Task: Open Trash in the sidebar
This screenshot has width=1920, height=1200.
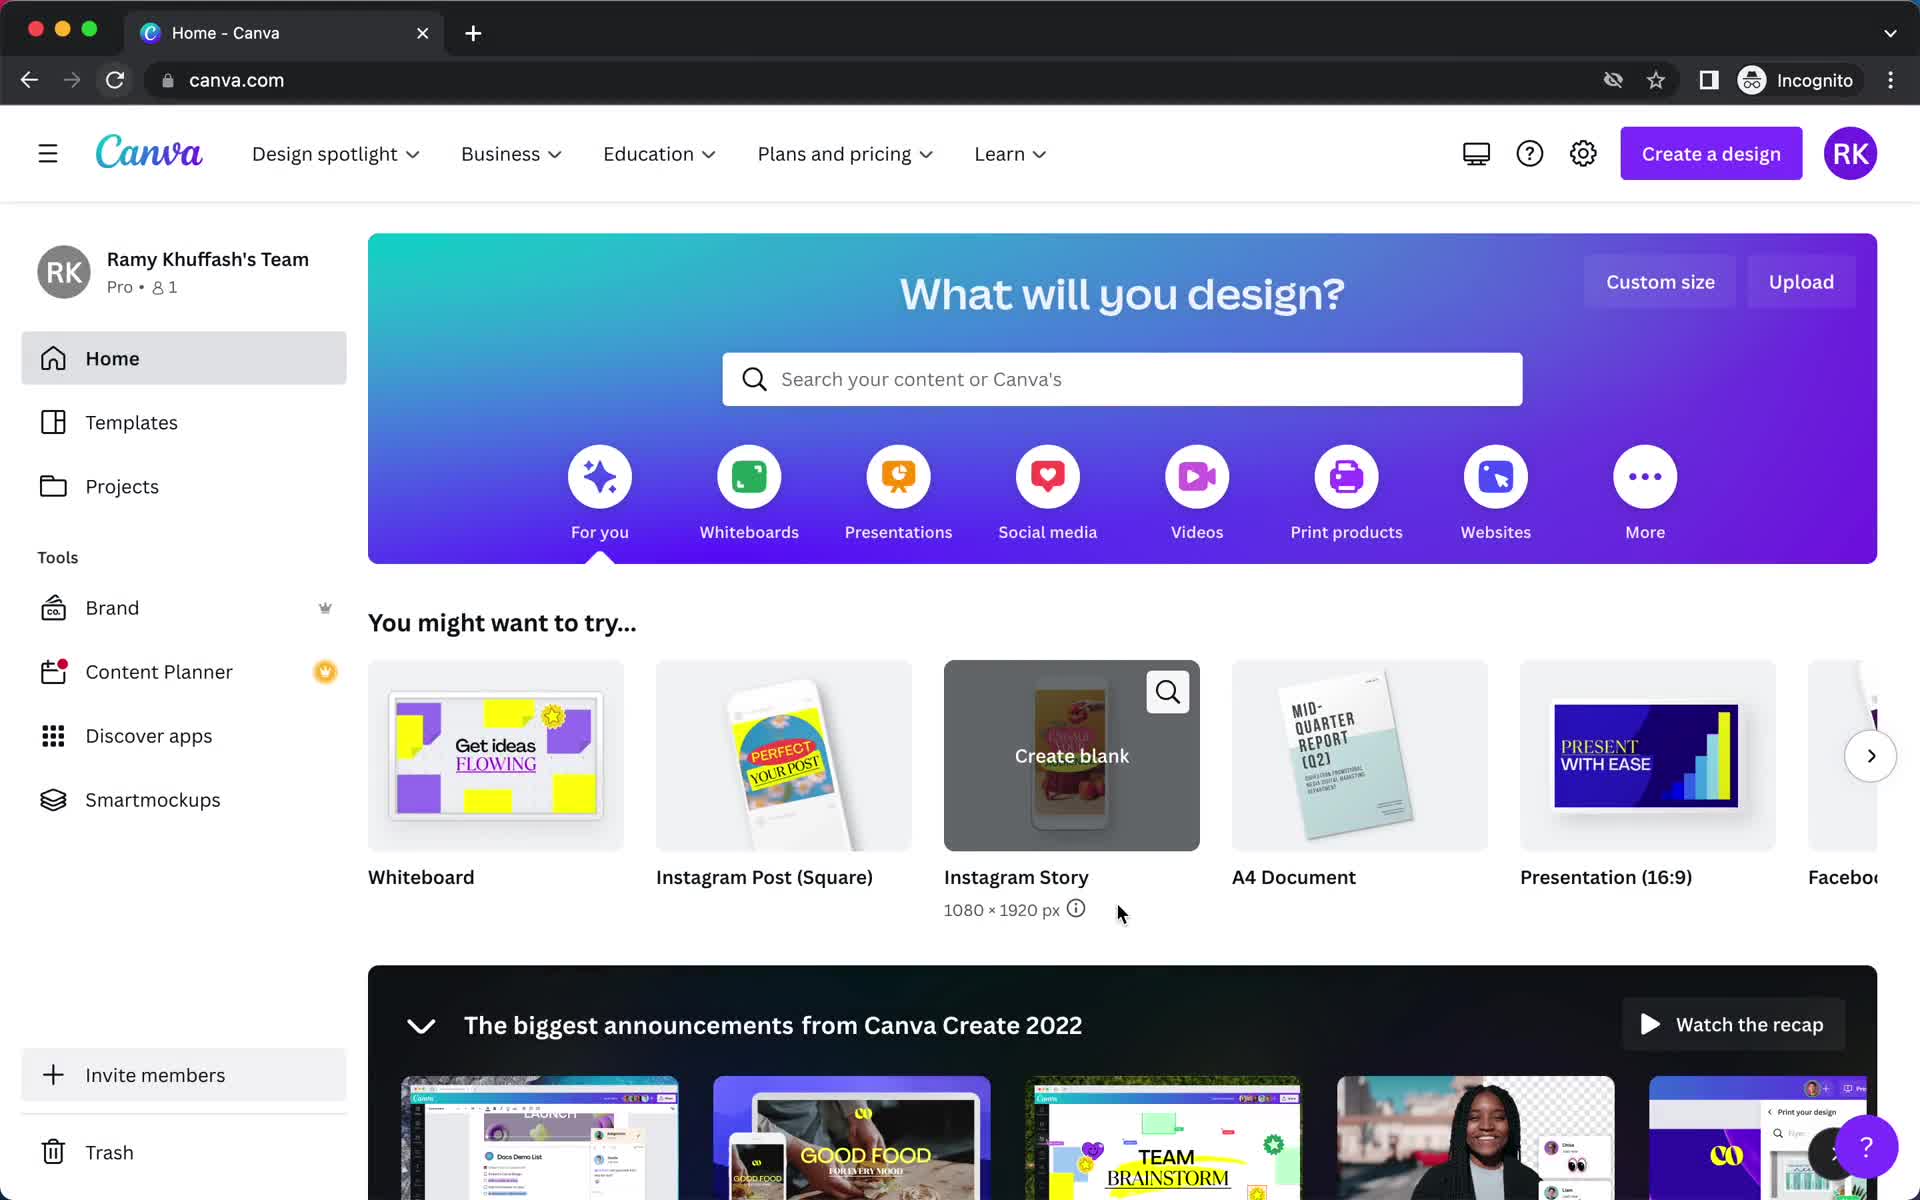Action: pos(184,1152)
